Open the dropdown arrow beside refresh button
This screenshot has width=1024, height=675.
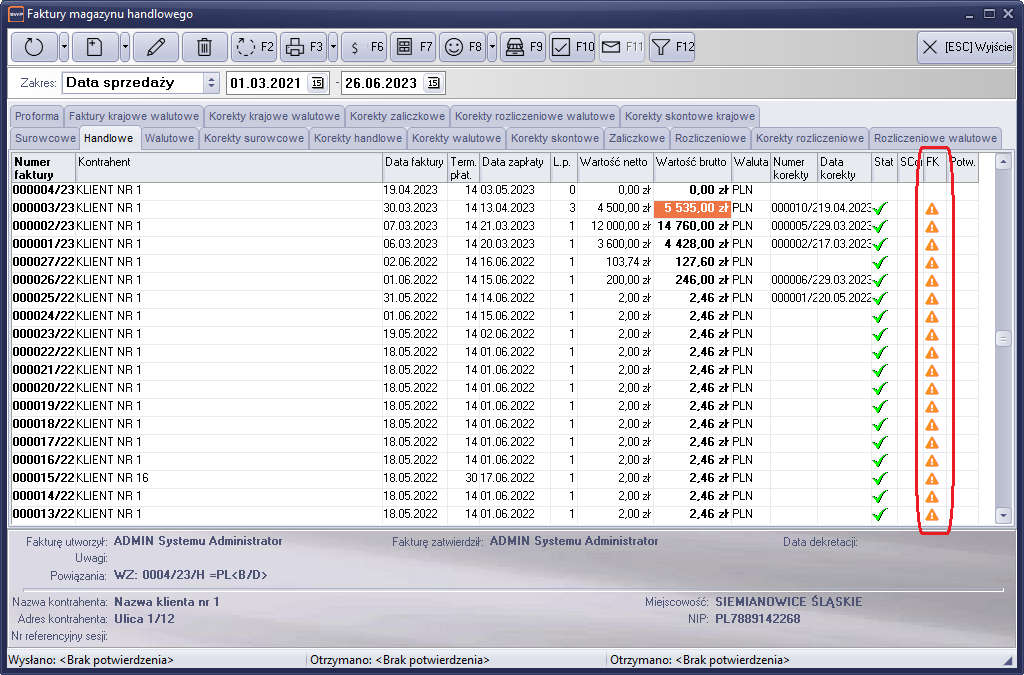[64, 47]
